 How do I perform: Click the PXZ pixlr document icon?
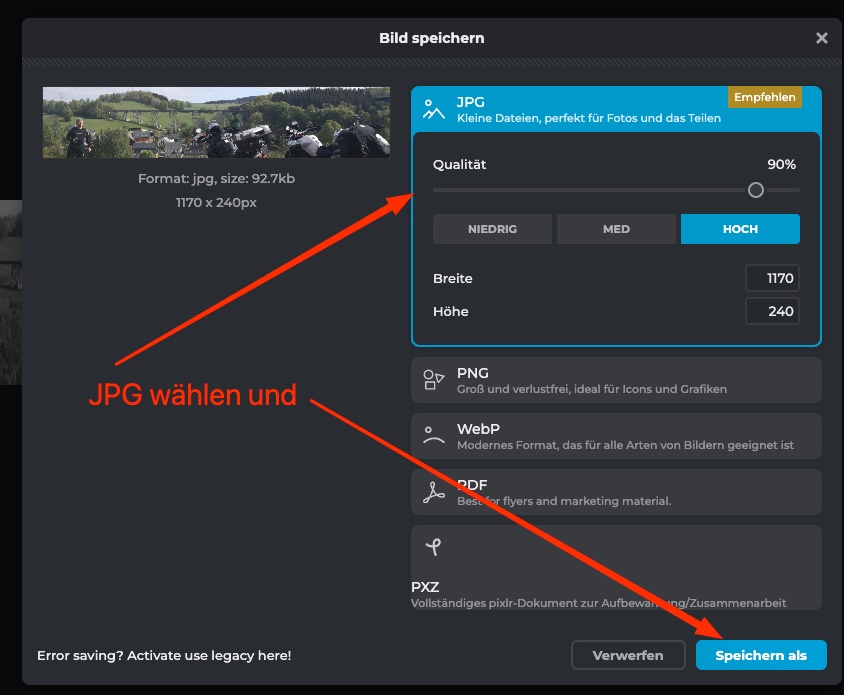(432, 547)
